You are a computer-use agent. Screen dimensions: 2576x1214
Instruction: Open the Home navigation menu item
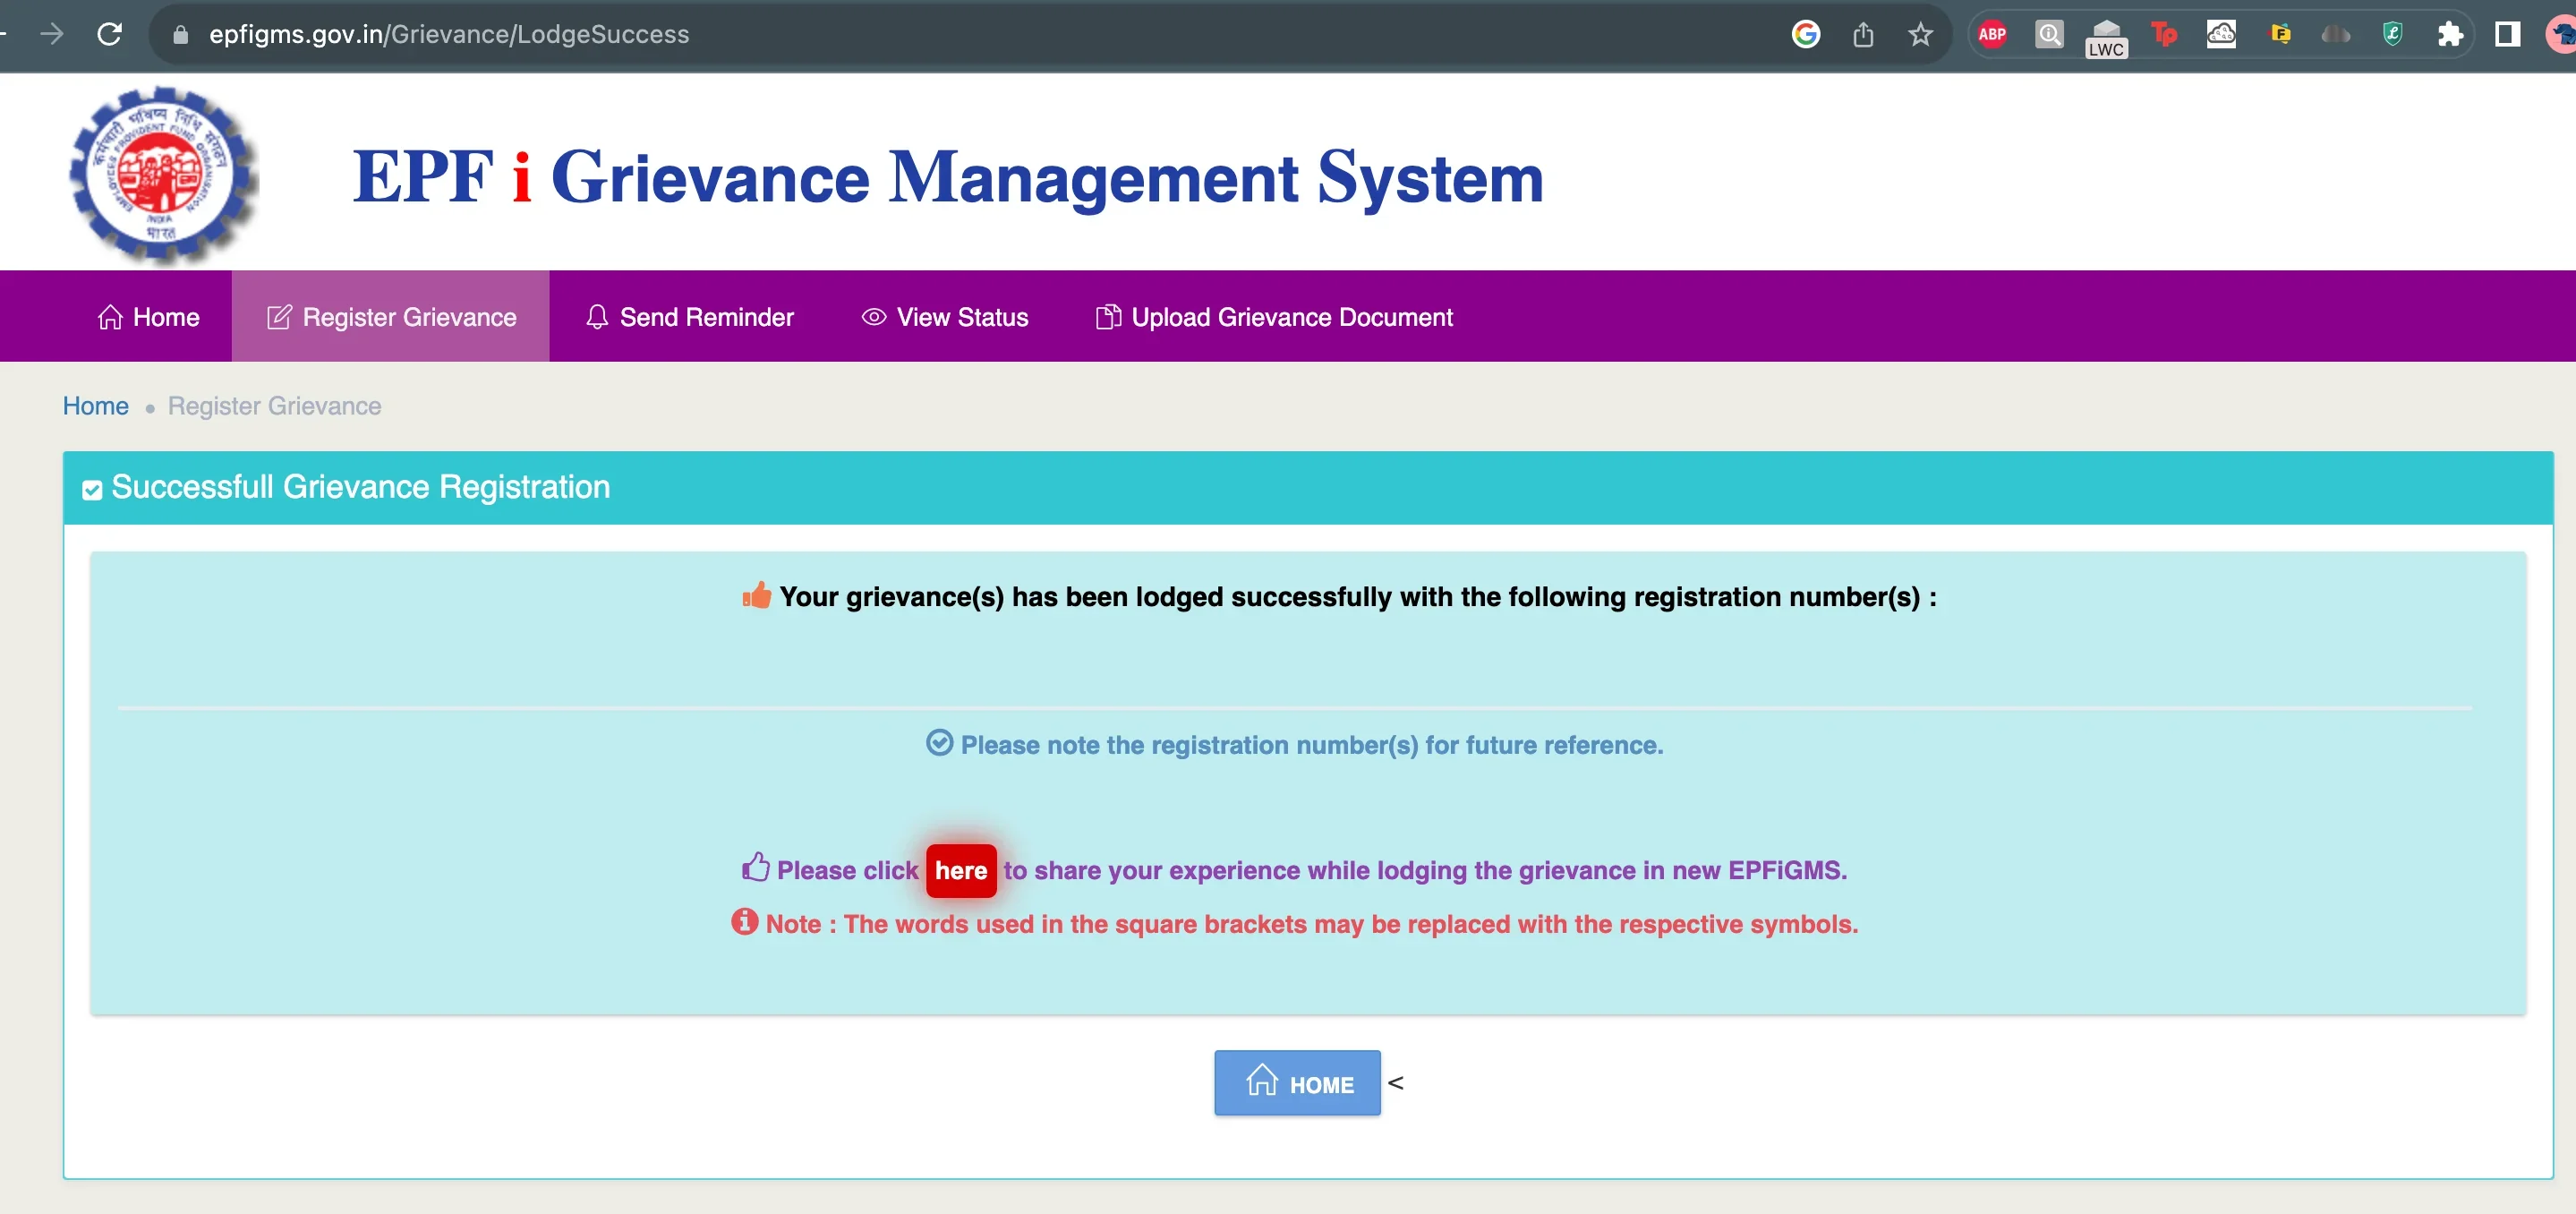coord(149,317)
